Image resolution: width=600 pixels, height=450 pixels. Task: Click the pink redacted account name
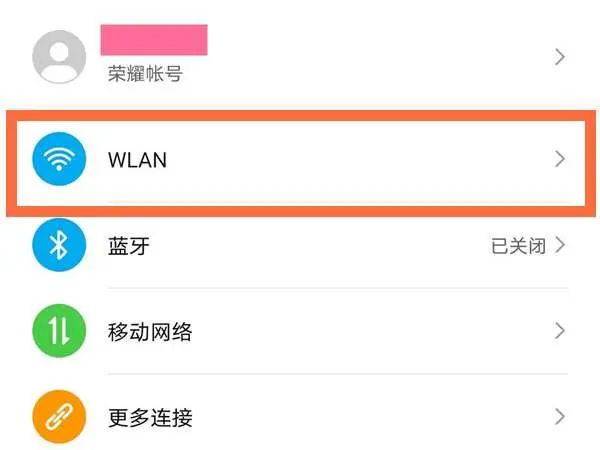pyautogui.click(x=154, y=41)
